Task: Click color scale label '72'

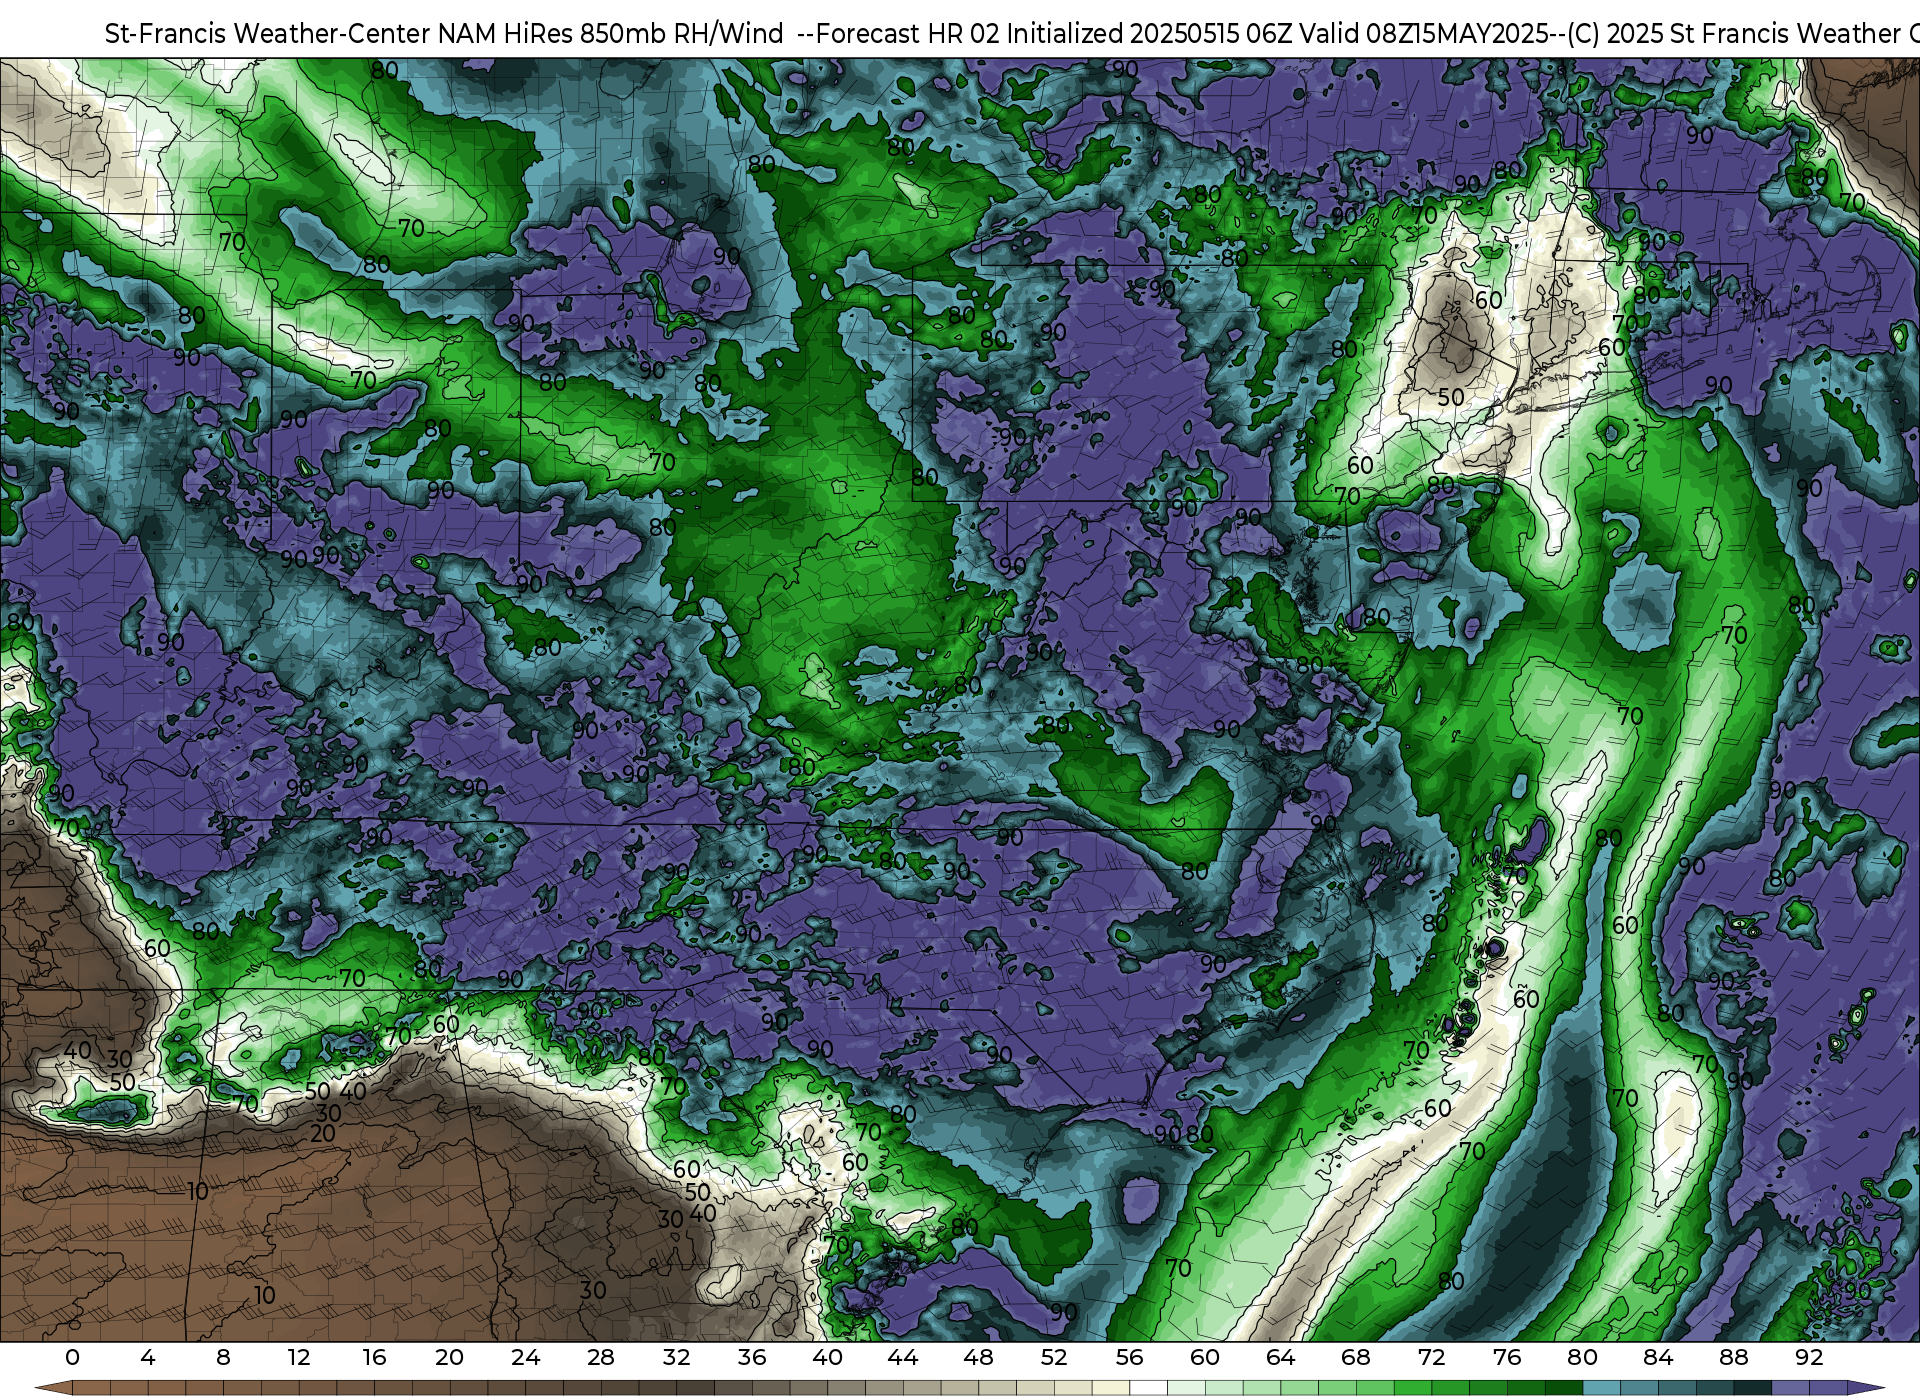Action: [1431, 1357]
